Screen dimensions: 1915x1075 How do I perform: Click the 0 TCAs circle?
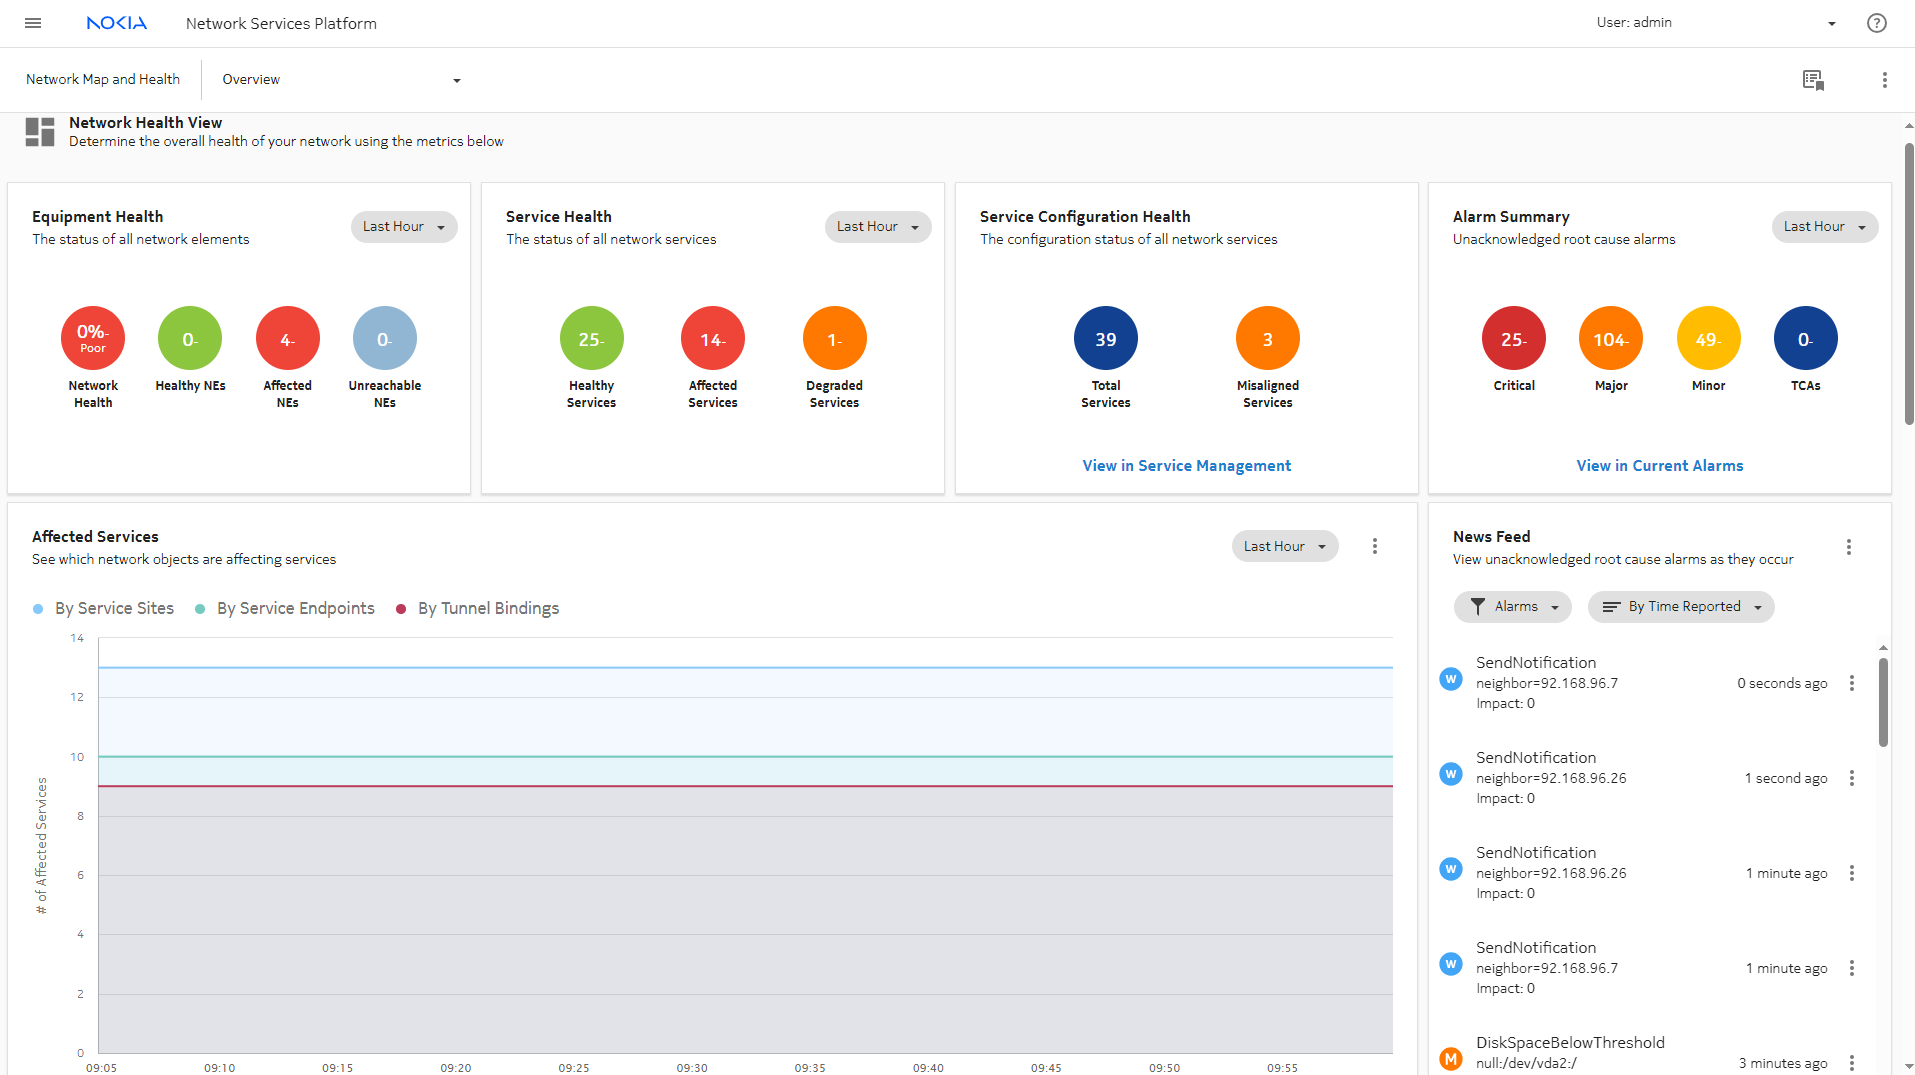[1806, 338]
